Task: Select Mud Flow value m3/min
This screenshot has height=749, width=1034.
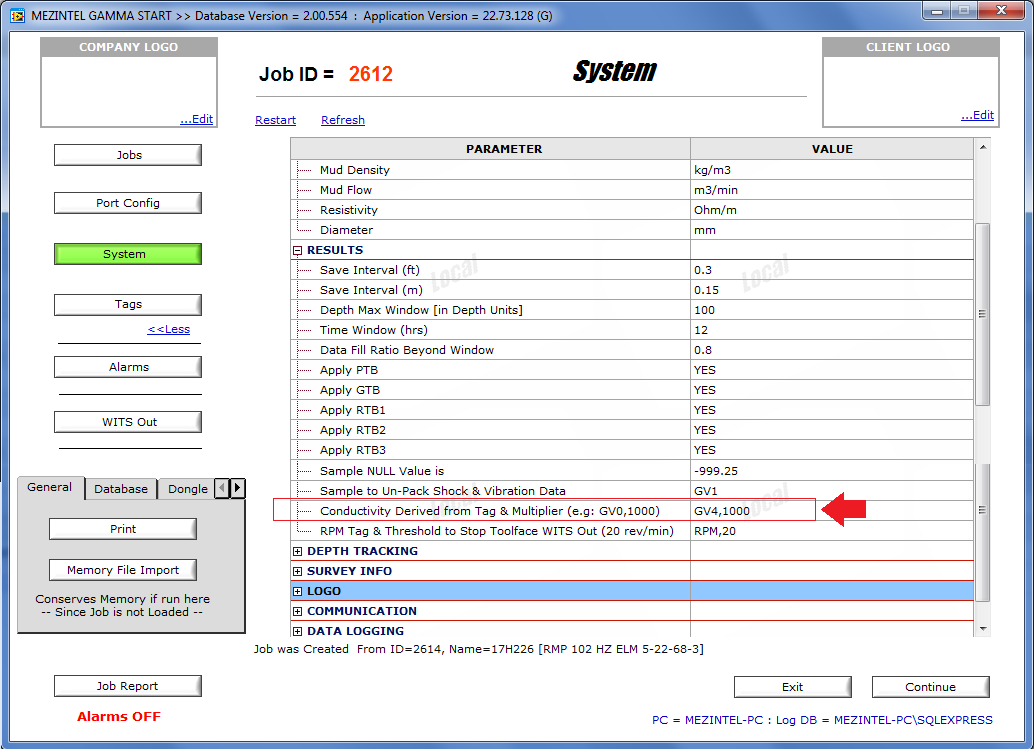Action: [832, 190]
